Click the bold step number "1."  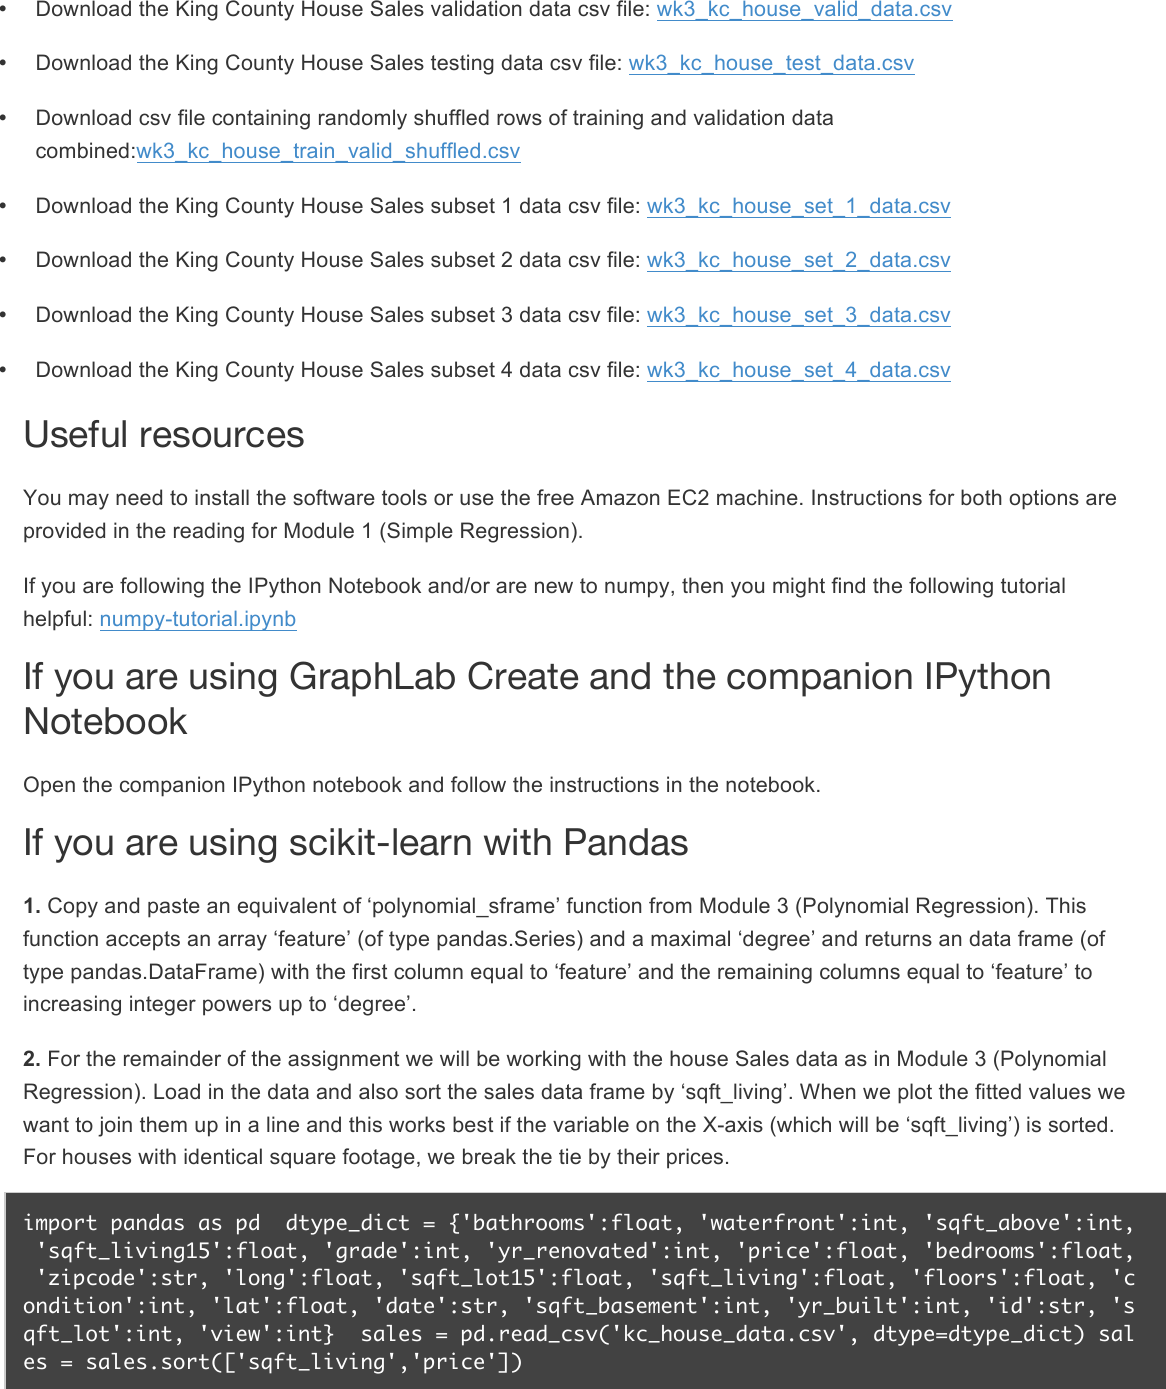pos(32,906)
